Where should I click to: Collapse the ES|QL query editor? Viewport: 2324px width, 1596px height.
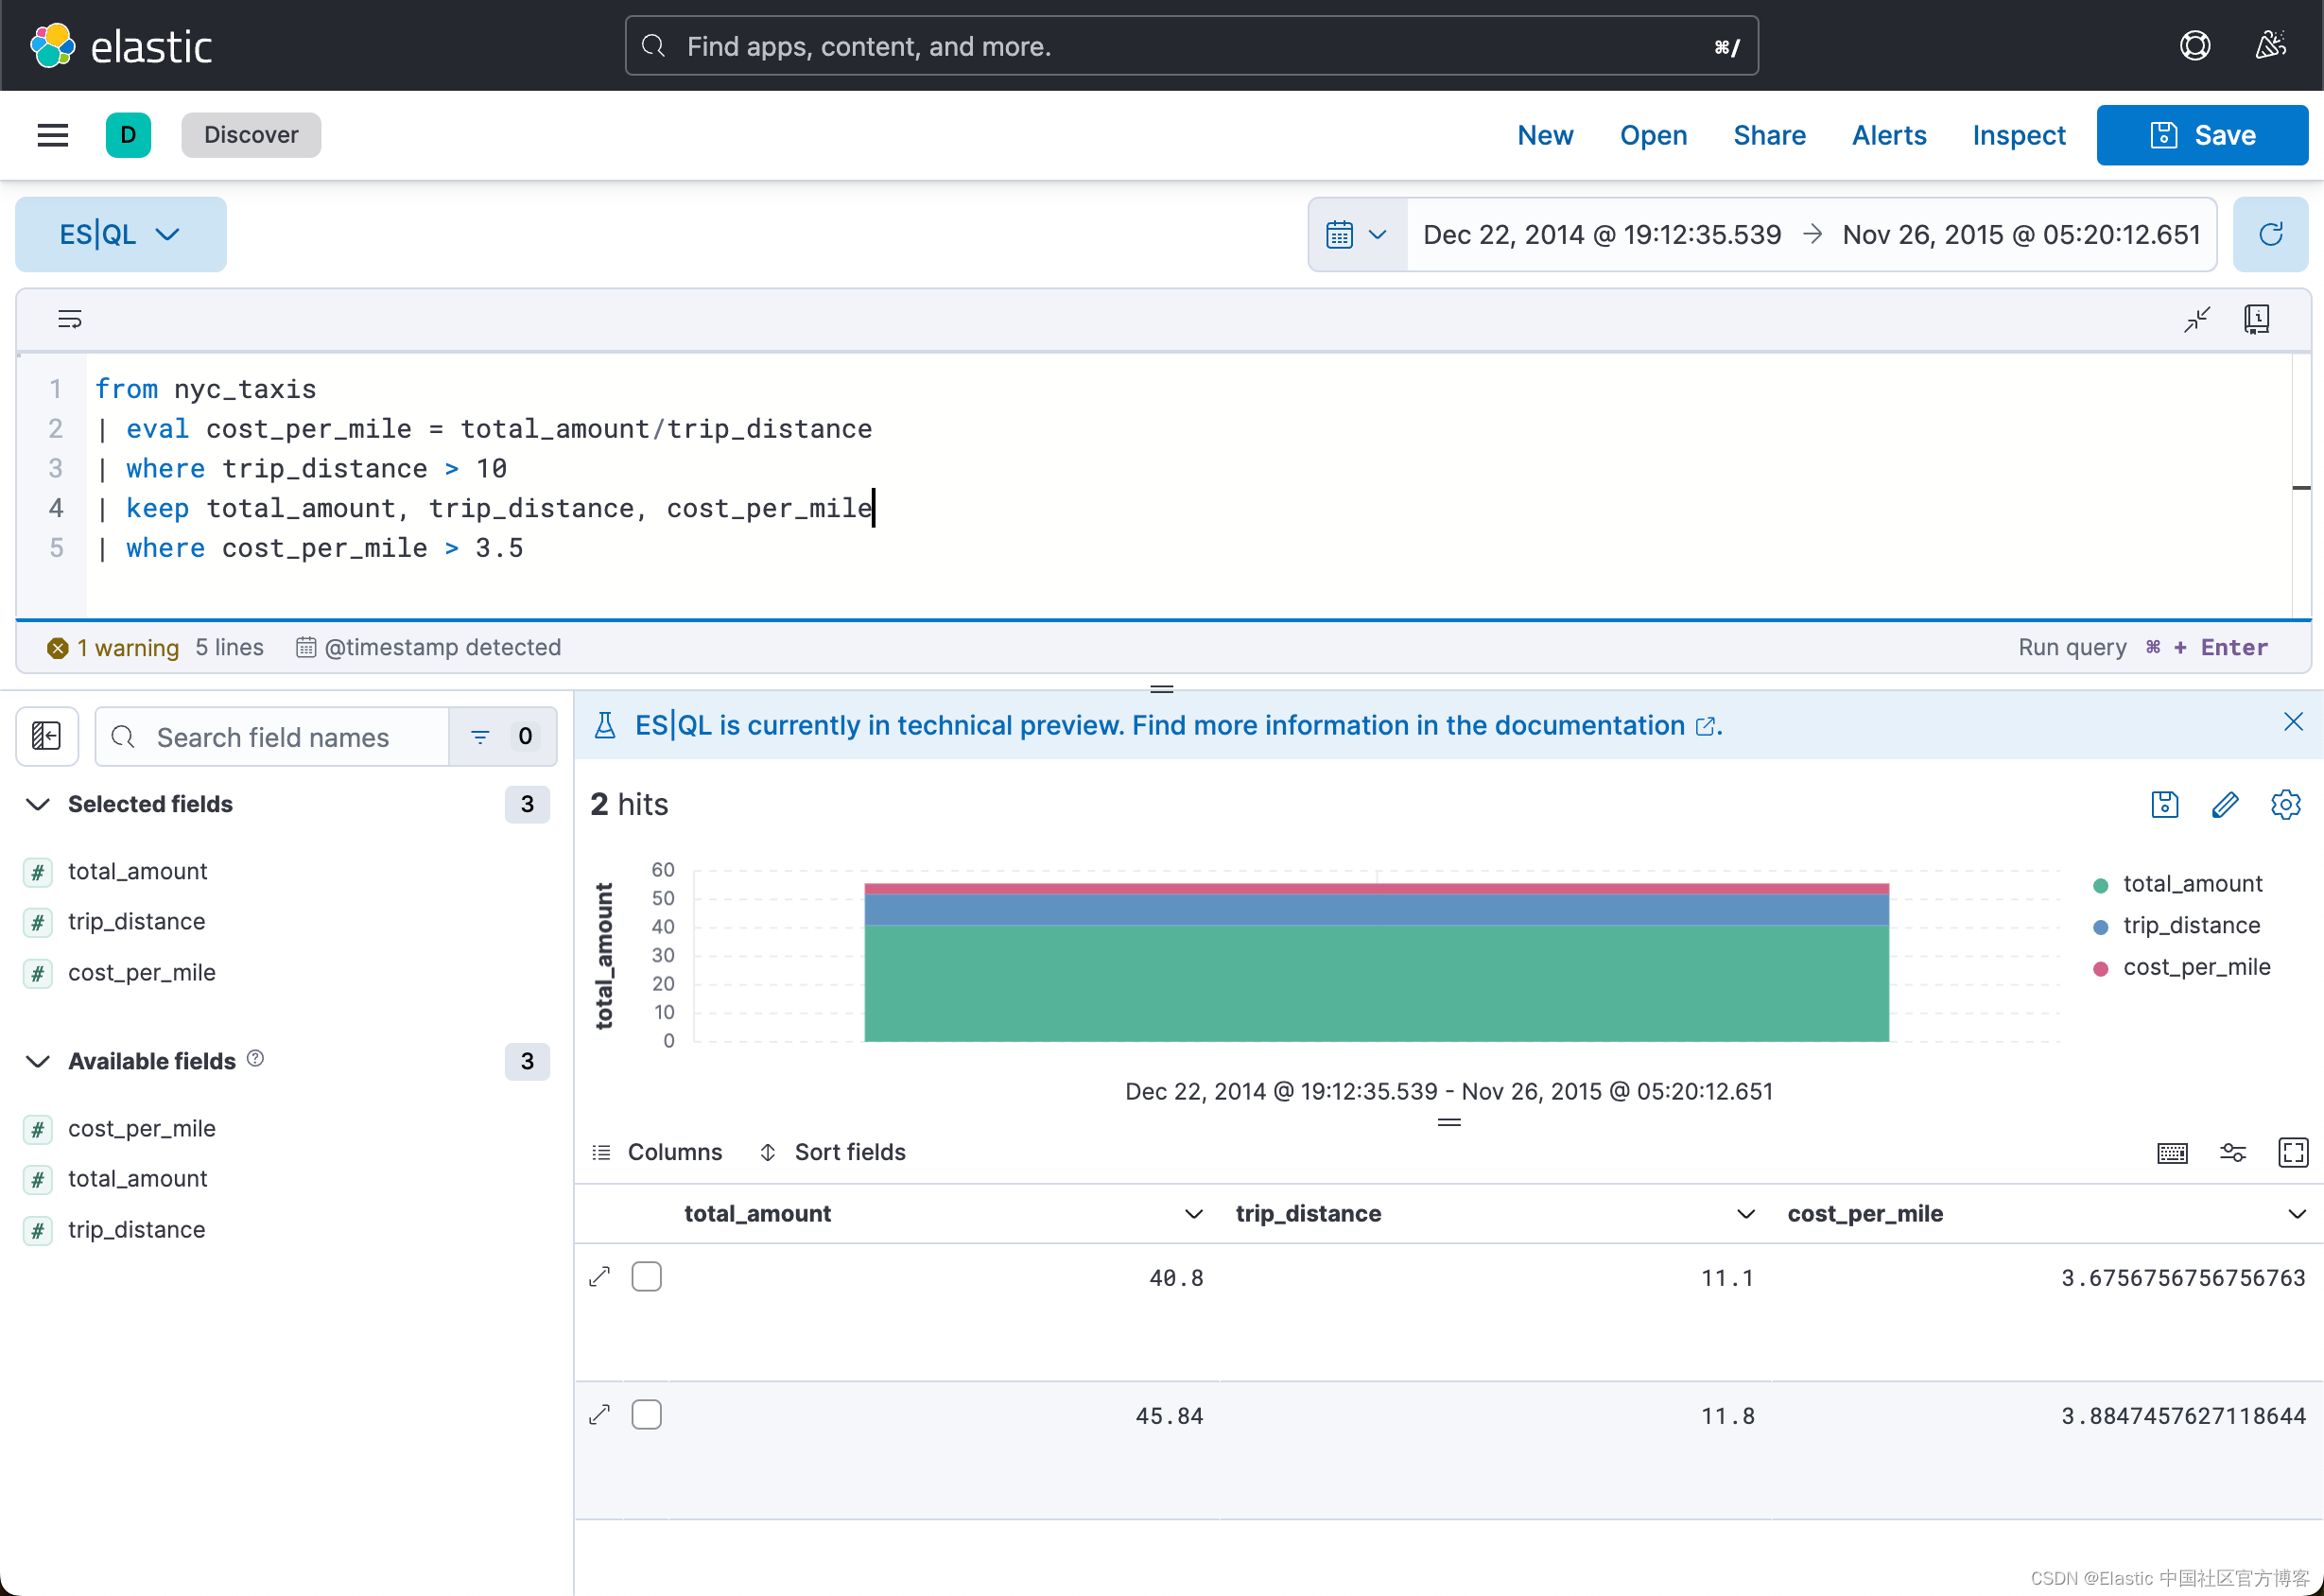[x=2196, y=318]
